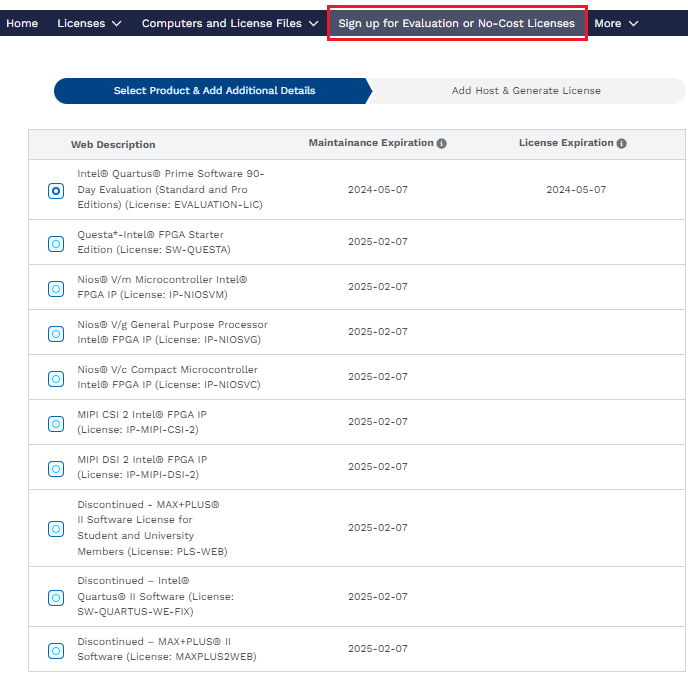Click 2025-02-07 date in MIPI CSI 2 row
This screenshot has height=677, width=688.
[x=378, y=422]
